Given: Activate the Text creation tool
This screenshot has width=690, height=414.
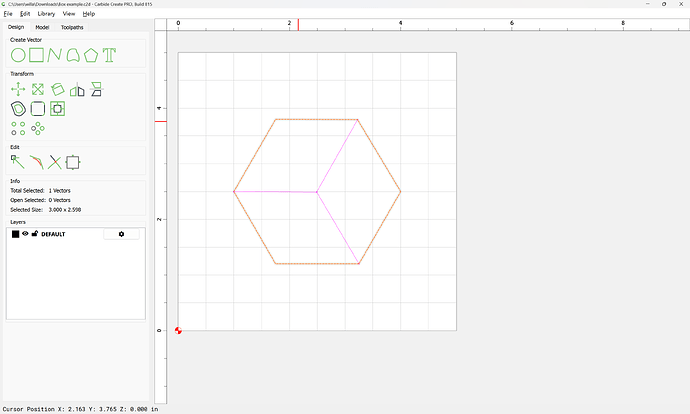Looking at the screenshot, I should (x=109, y=55).
